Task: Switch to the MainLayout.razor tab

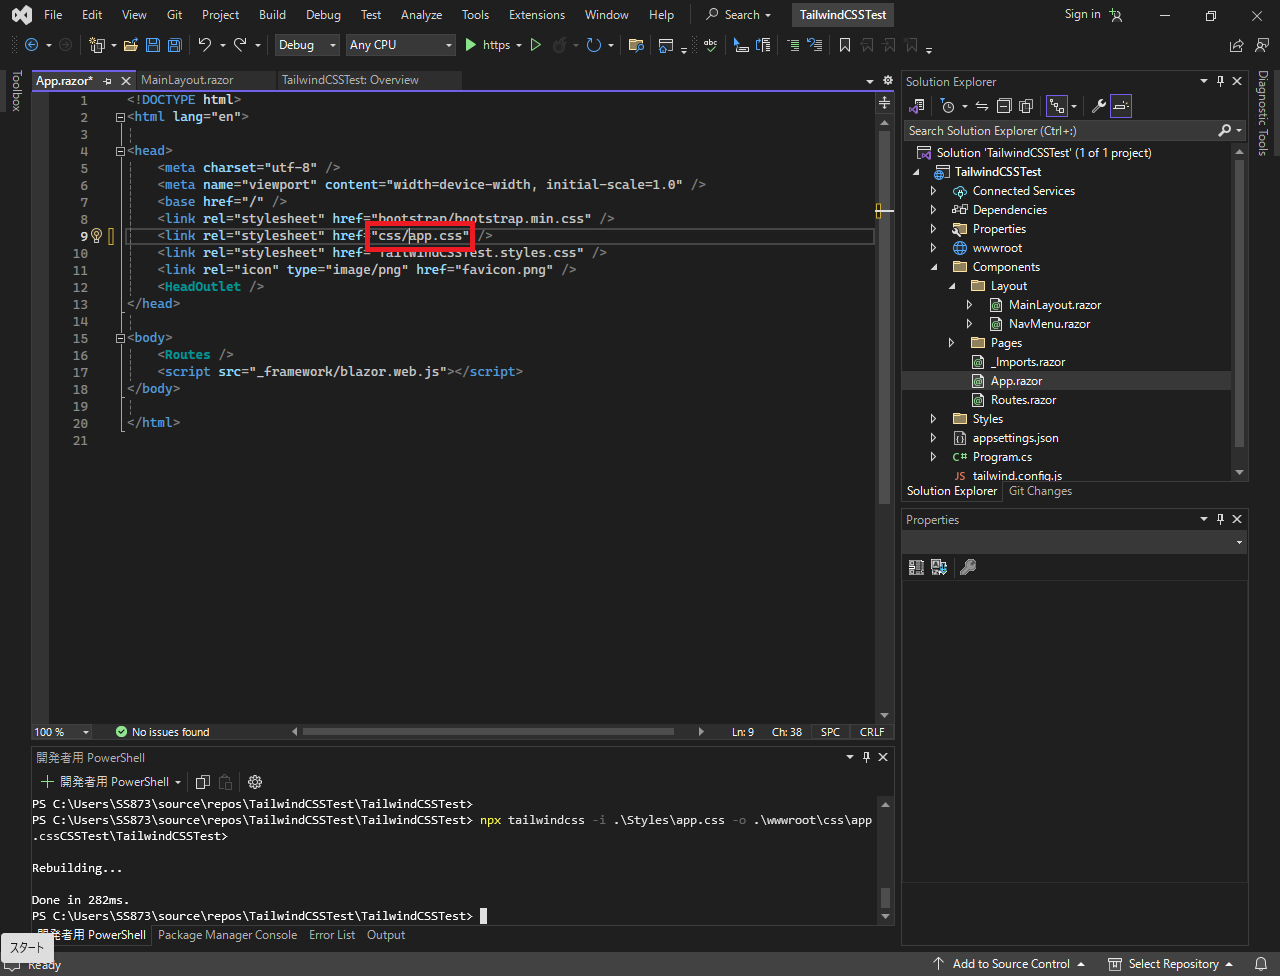Action: click(x=187, y=80)
